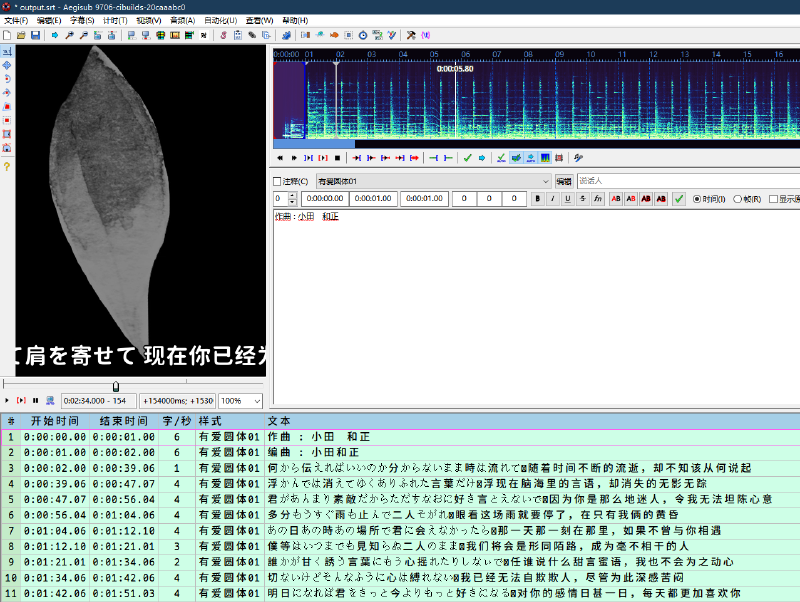Click the video seek bar slider

pos(116,385)
